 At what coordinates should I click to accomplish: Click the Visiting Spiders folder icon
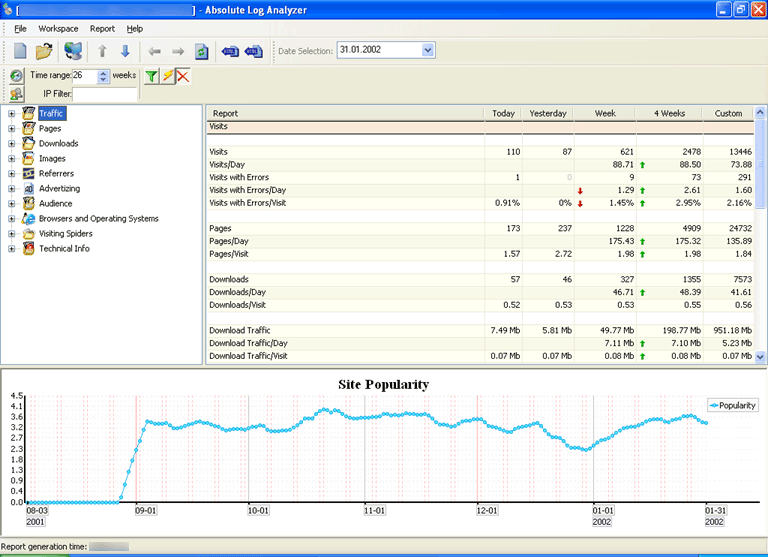pos(29,234)
